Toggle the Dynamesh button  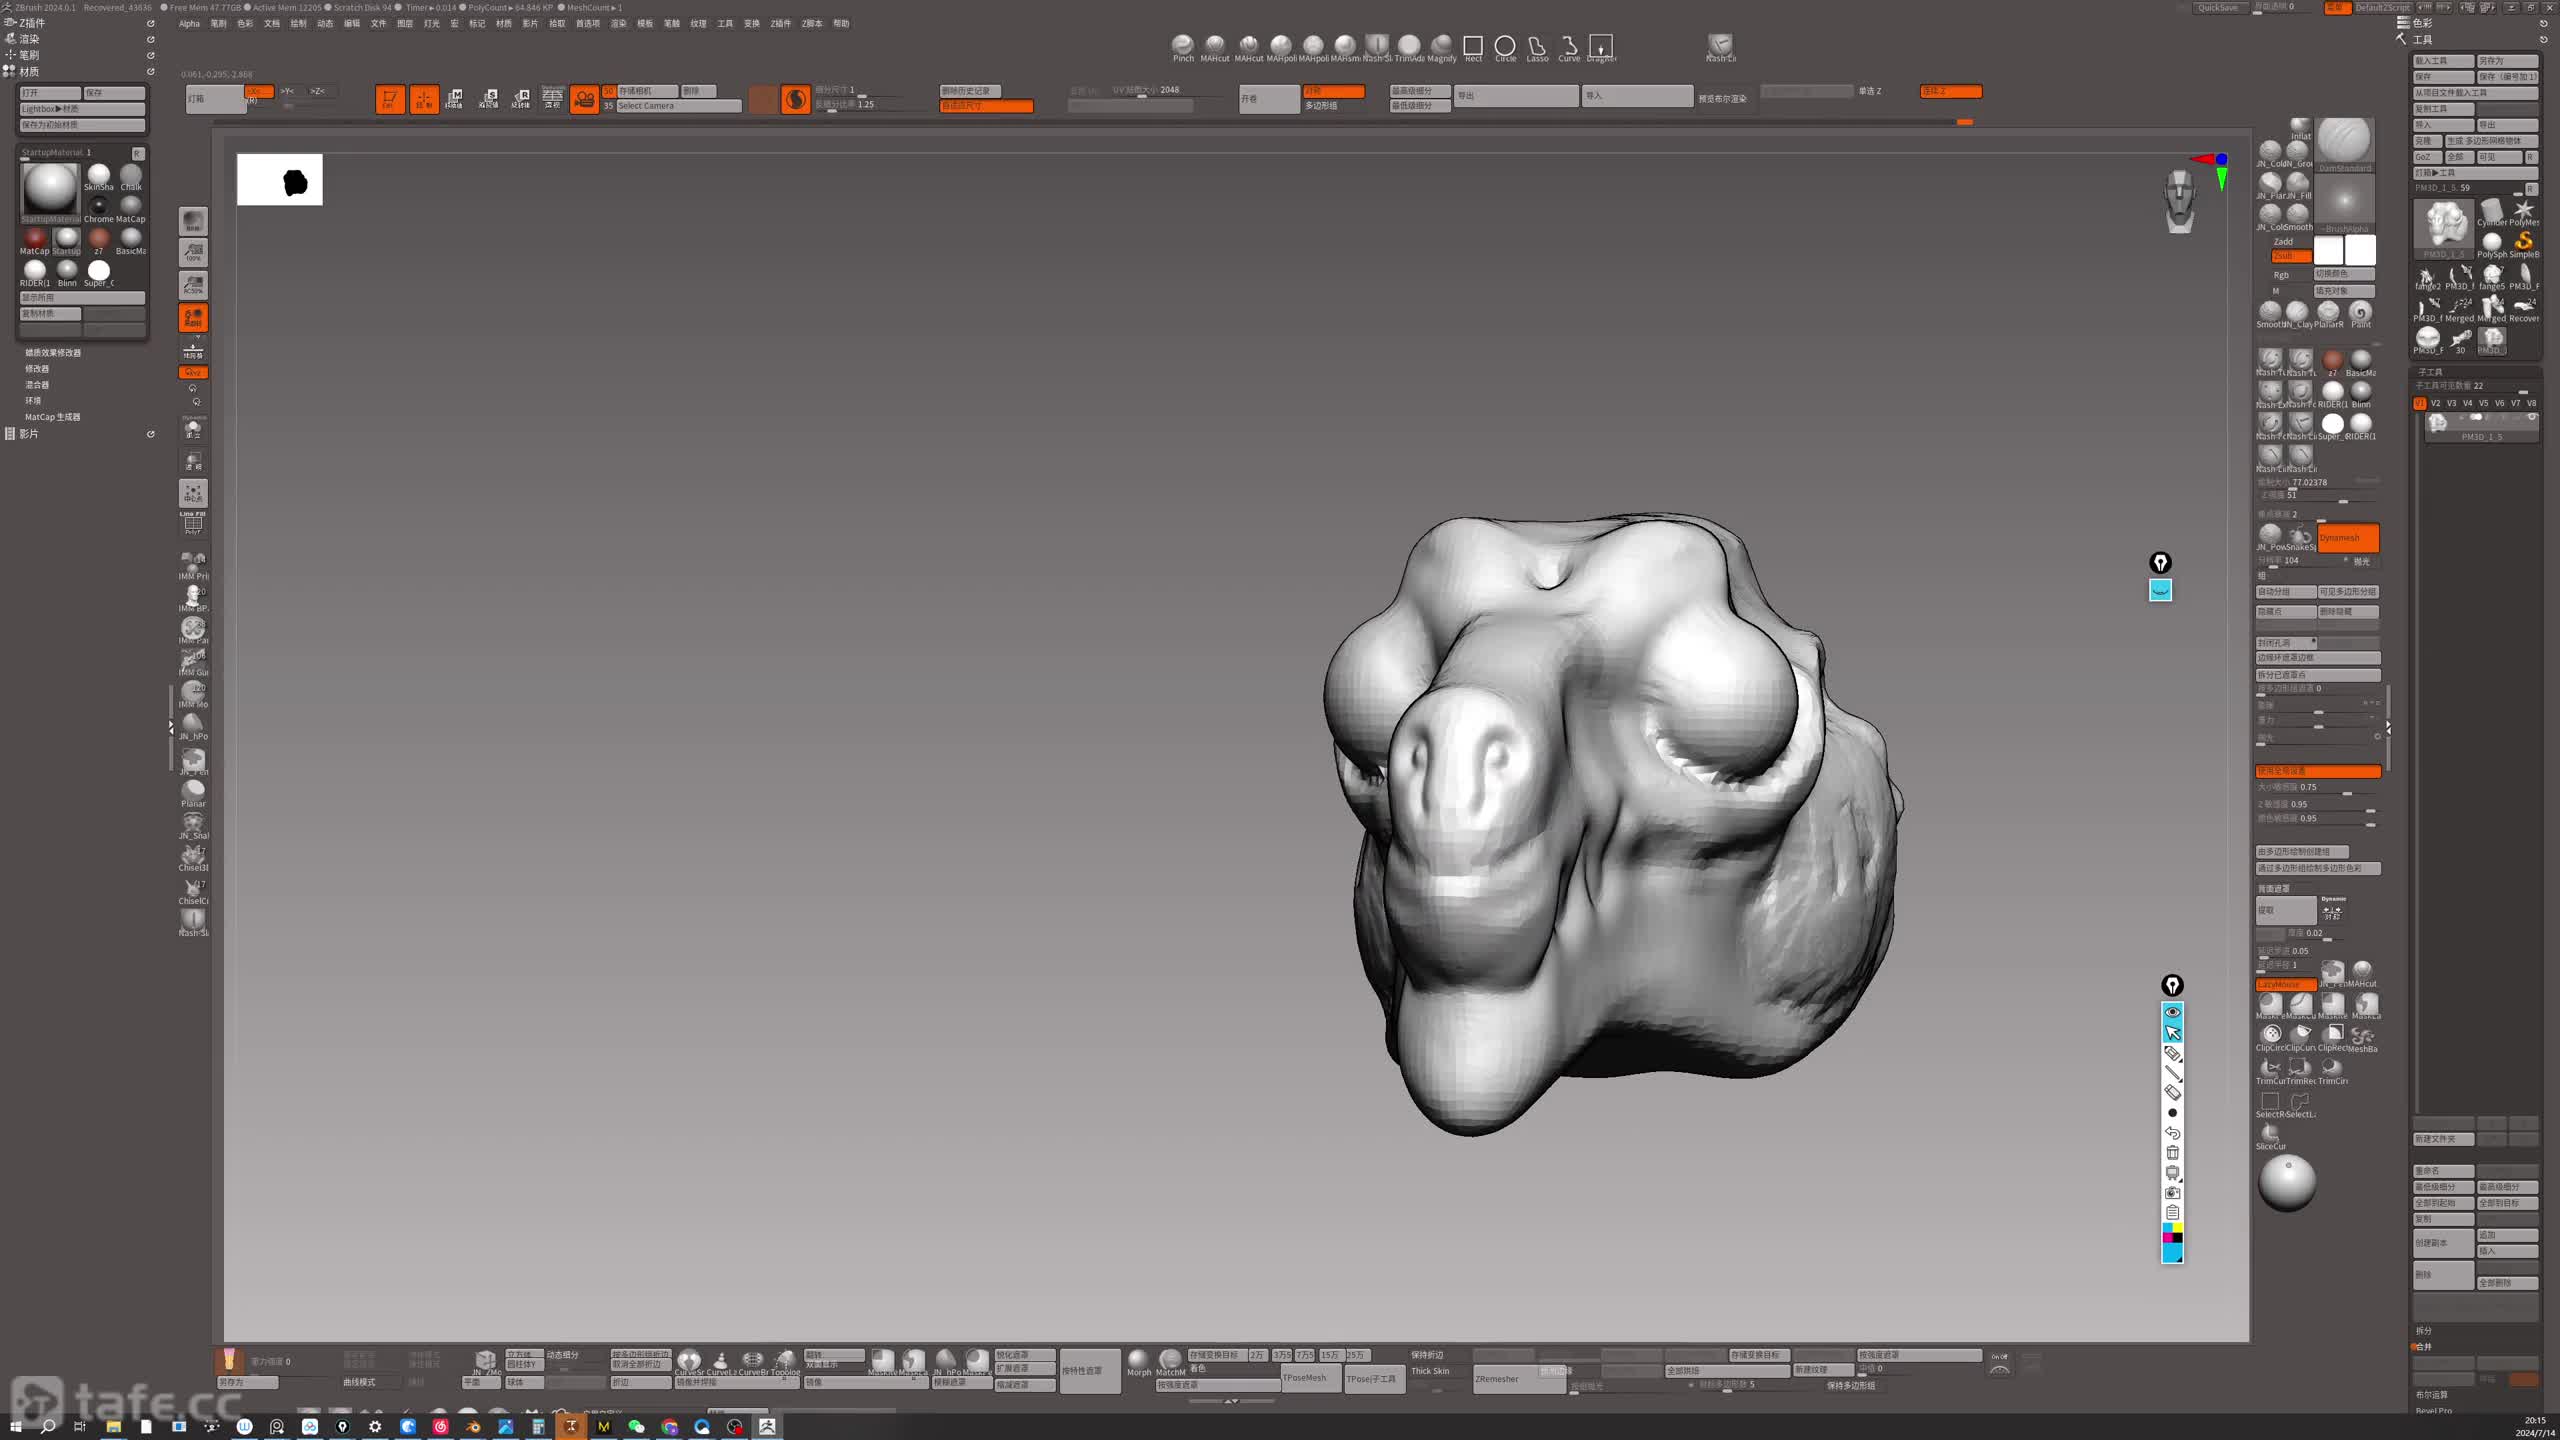(x=2347, y=538)
